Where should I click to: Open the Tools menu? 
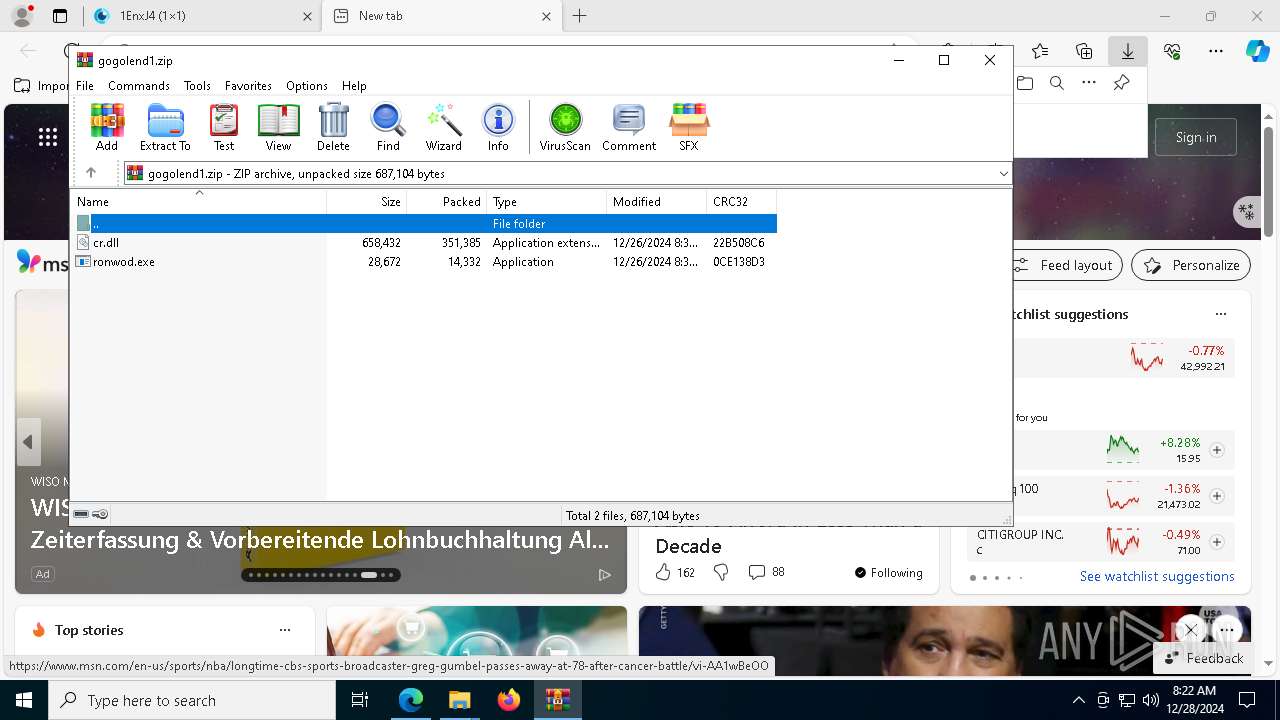[x=197, y=86]
